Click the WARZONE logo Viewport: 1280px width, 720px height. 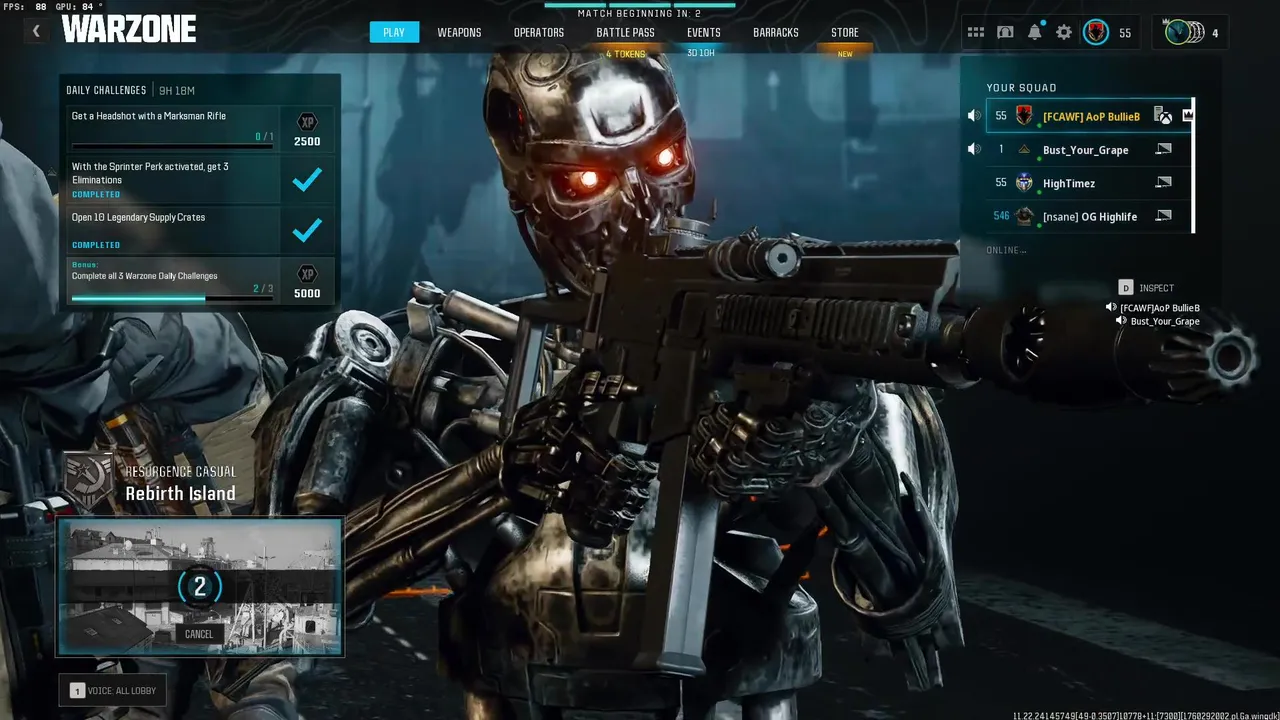pyautogui.click(x=129, y=29)
